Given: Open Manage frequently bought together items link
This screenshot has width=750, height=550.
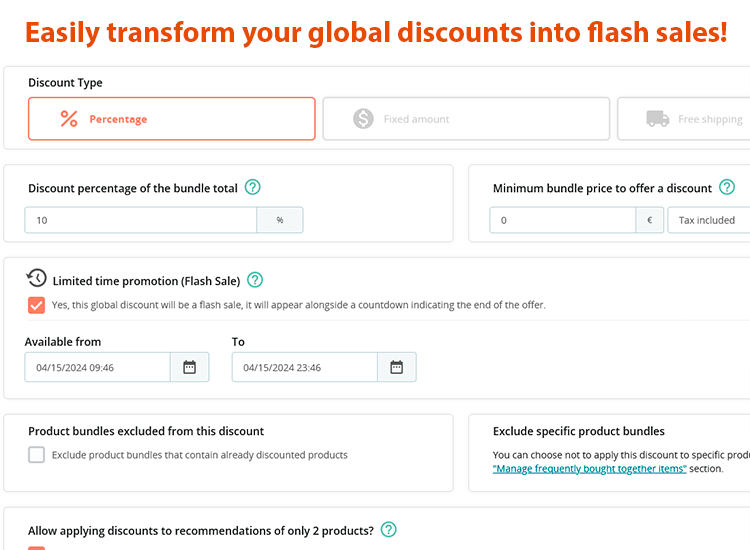Looking at the screenshot, I should coord(589,468).
